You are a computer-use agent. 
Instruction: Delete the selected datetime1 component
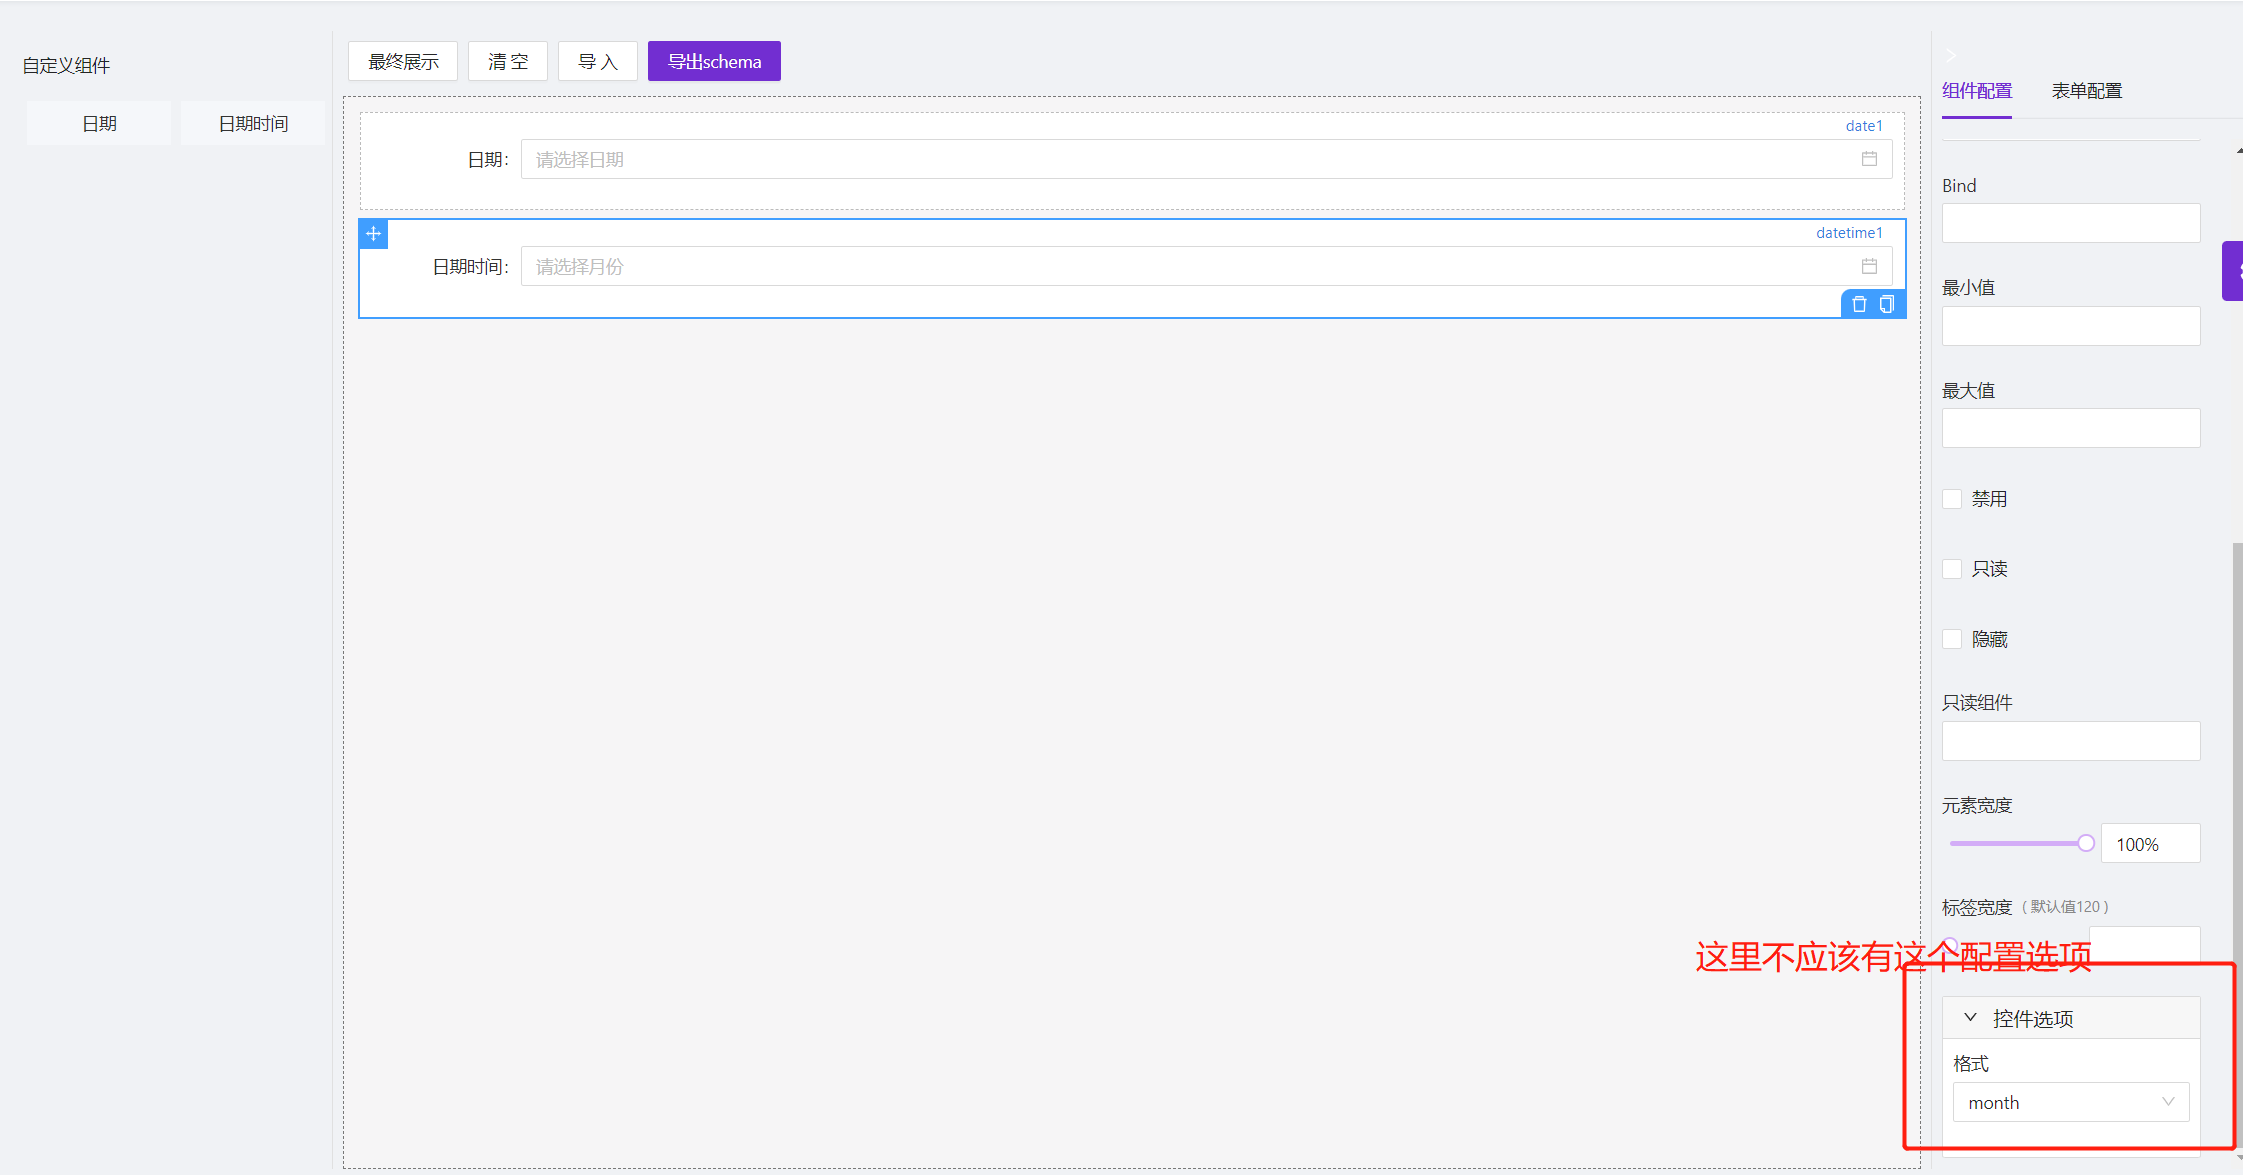pyautogui.click(x=1859, y=304)
